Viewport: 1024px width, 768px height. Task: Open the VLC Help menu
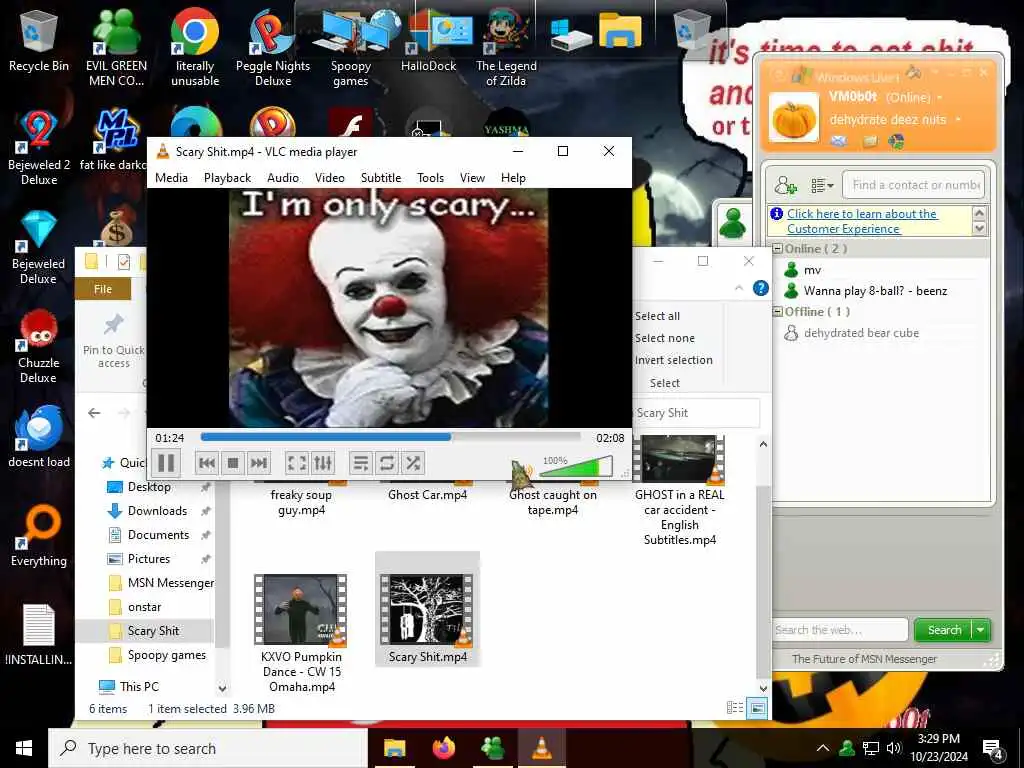coord(513,178)
